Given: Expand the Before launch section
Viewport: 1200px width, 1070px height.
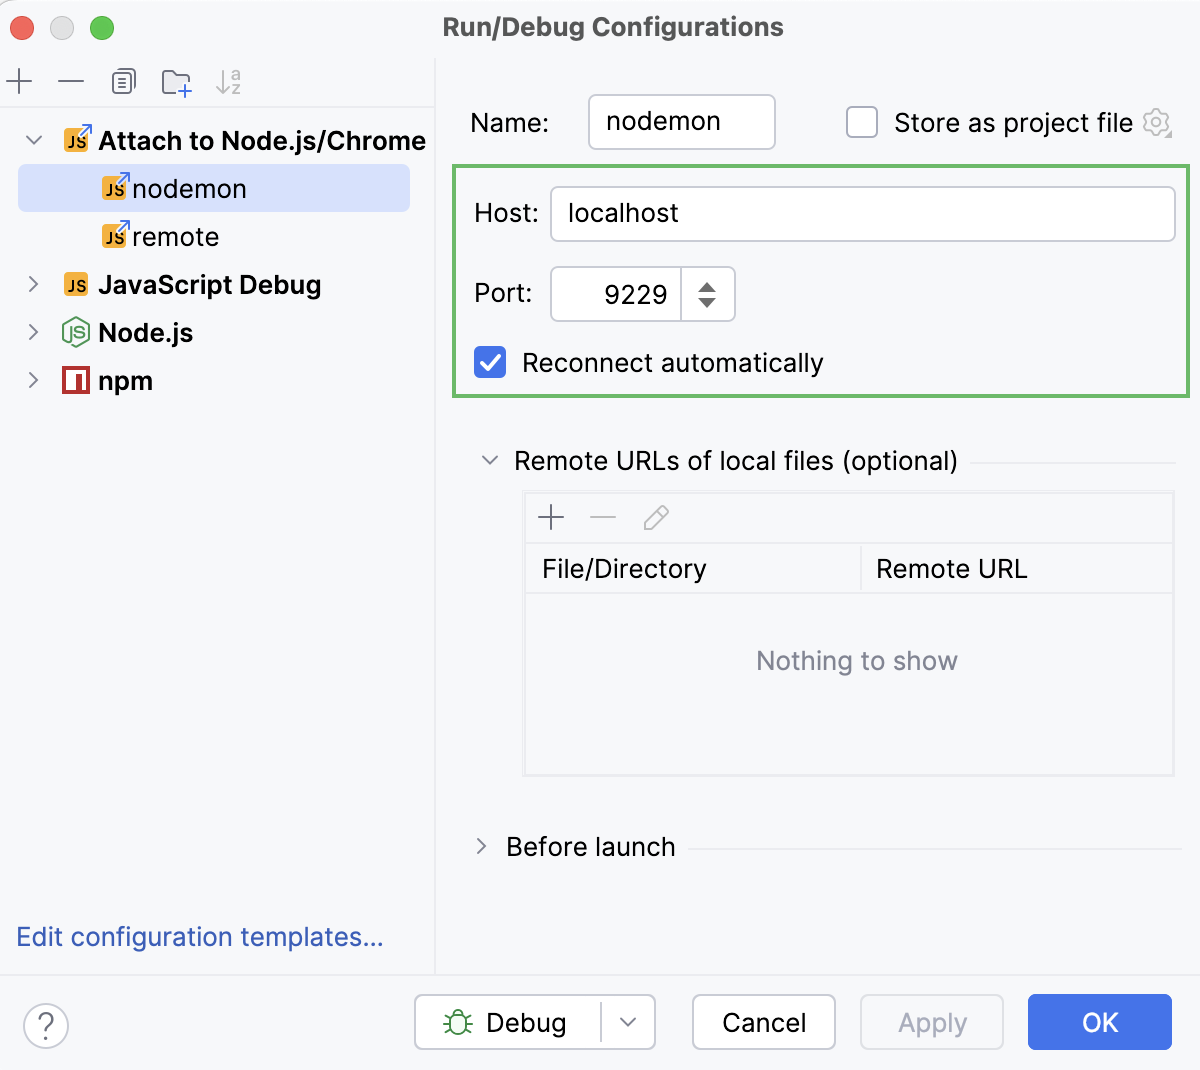Looking at the screenshot, I should coord(480,847).
